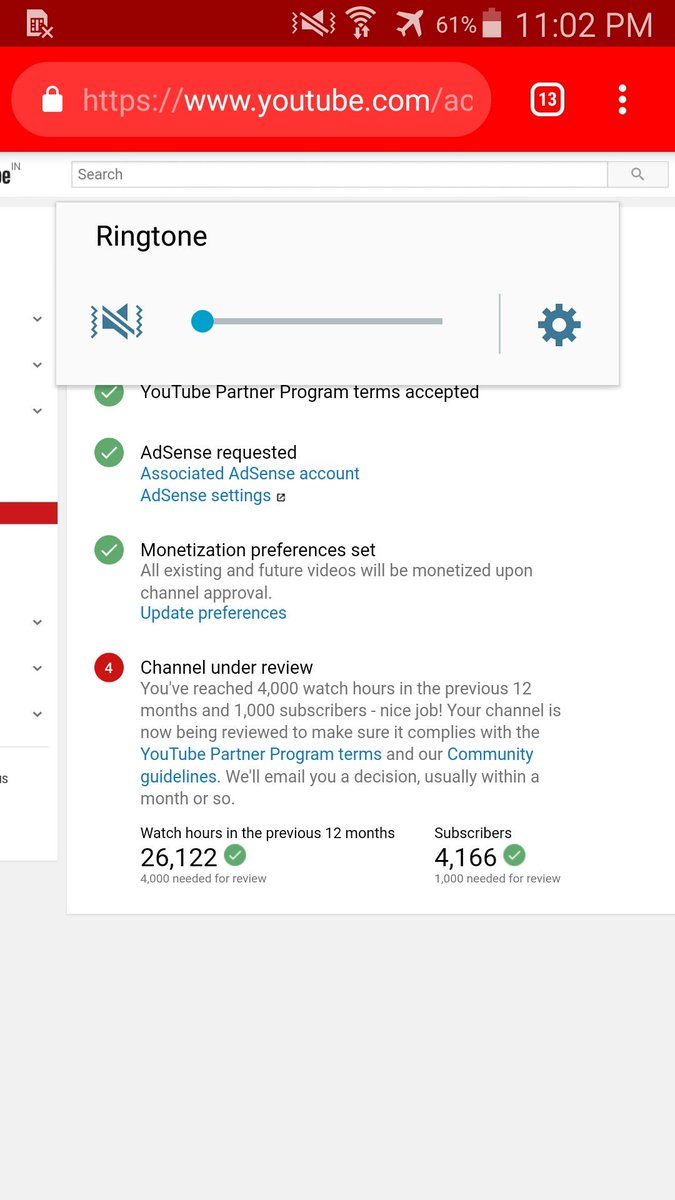The image size is (675, 1200).
Task: Click the Subscribers label
Action: pos(473,833)
